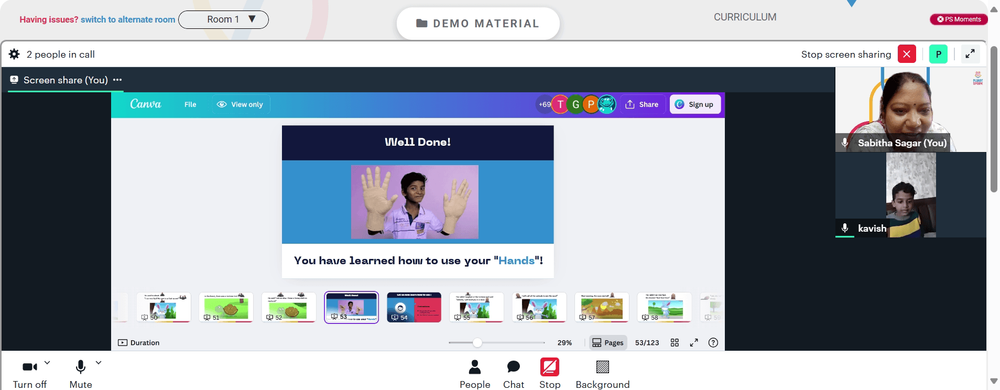Select collaborator avatar G
1000x390 pixels.
[576, 105]
